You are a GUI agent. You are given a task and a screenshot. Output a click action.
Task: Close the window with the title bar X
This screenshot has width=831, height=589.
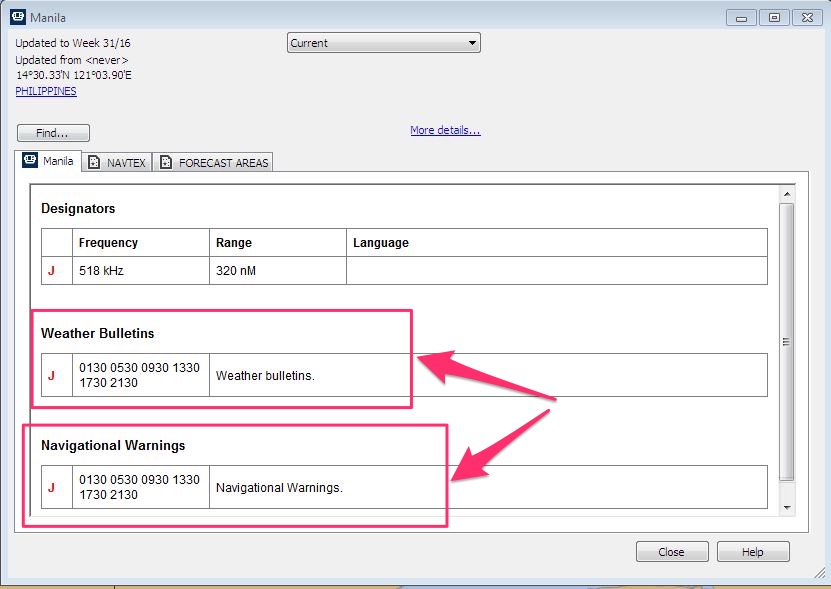pyautogui.click(x=806, y=17)
